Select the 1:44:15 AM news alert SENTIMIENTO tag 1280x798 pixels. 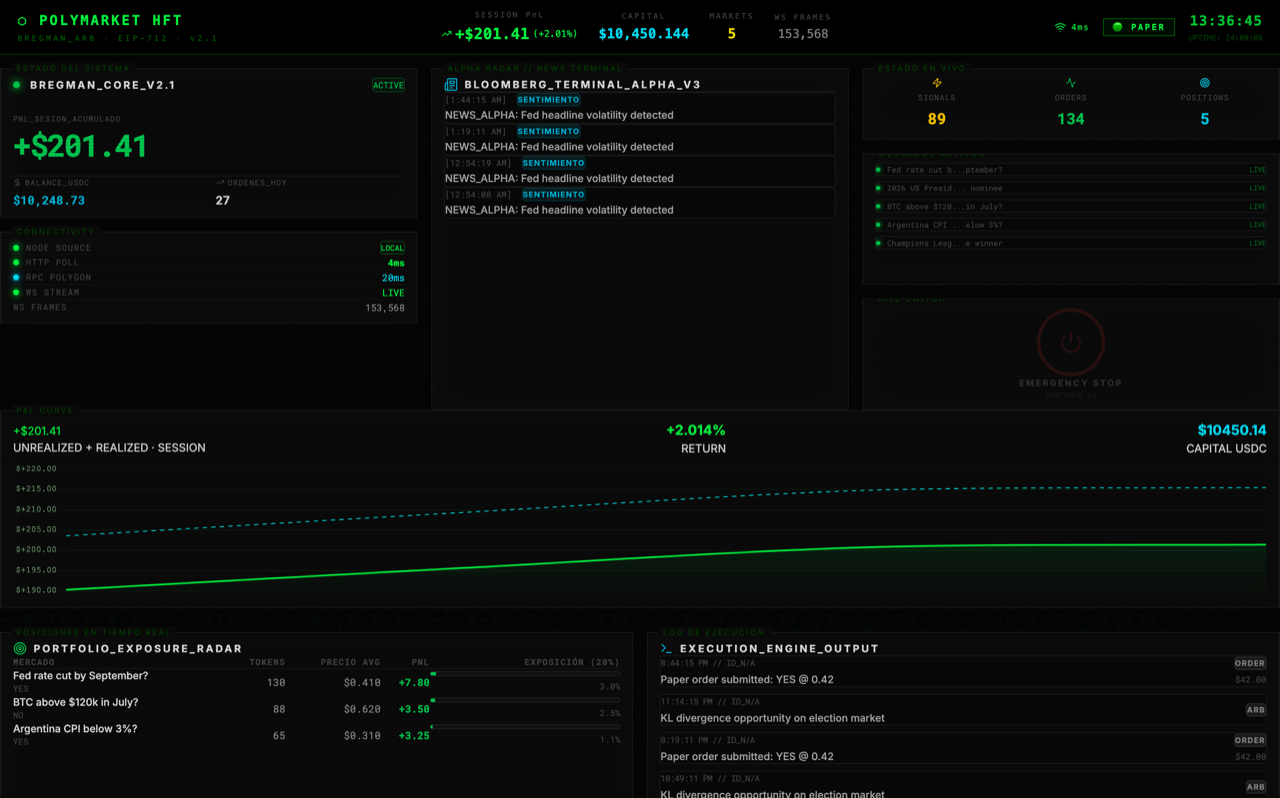[x=548, y=100]
